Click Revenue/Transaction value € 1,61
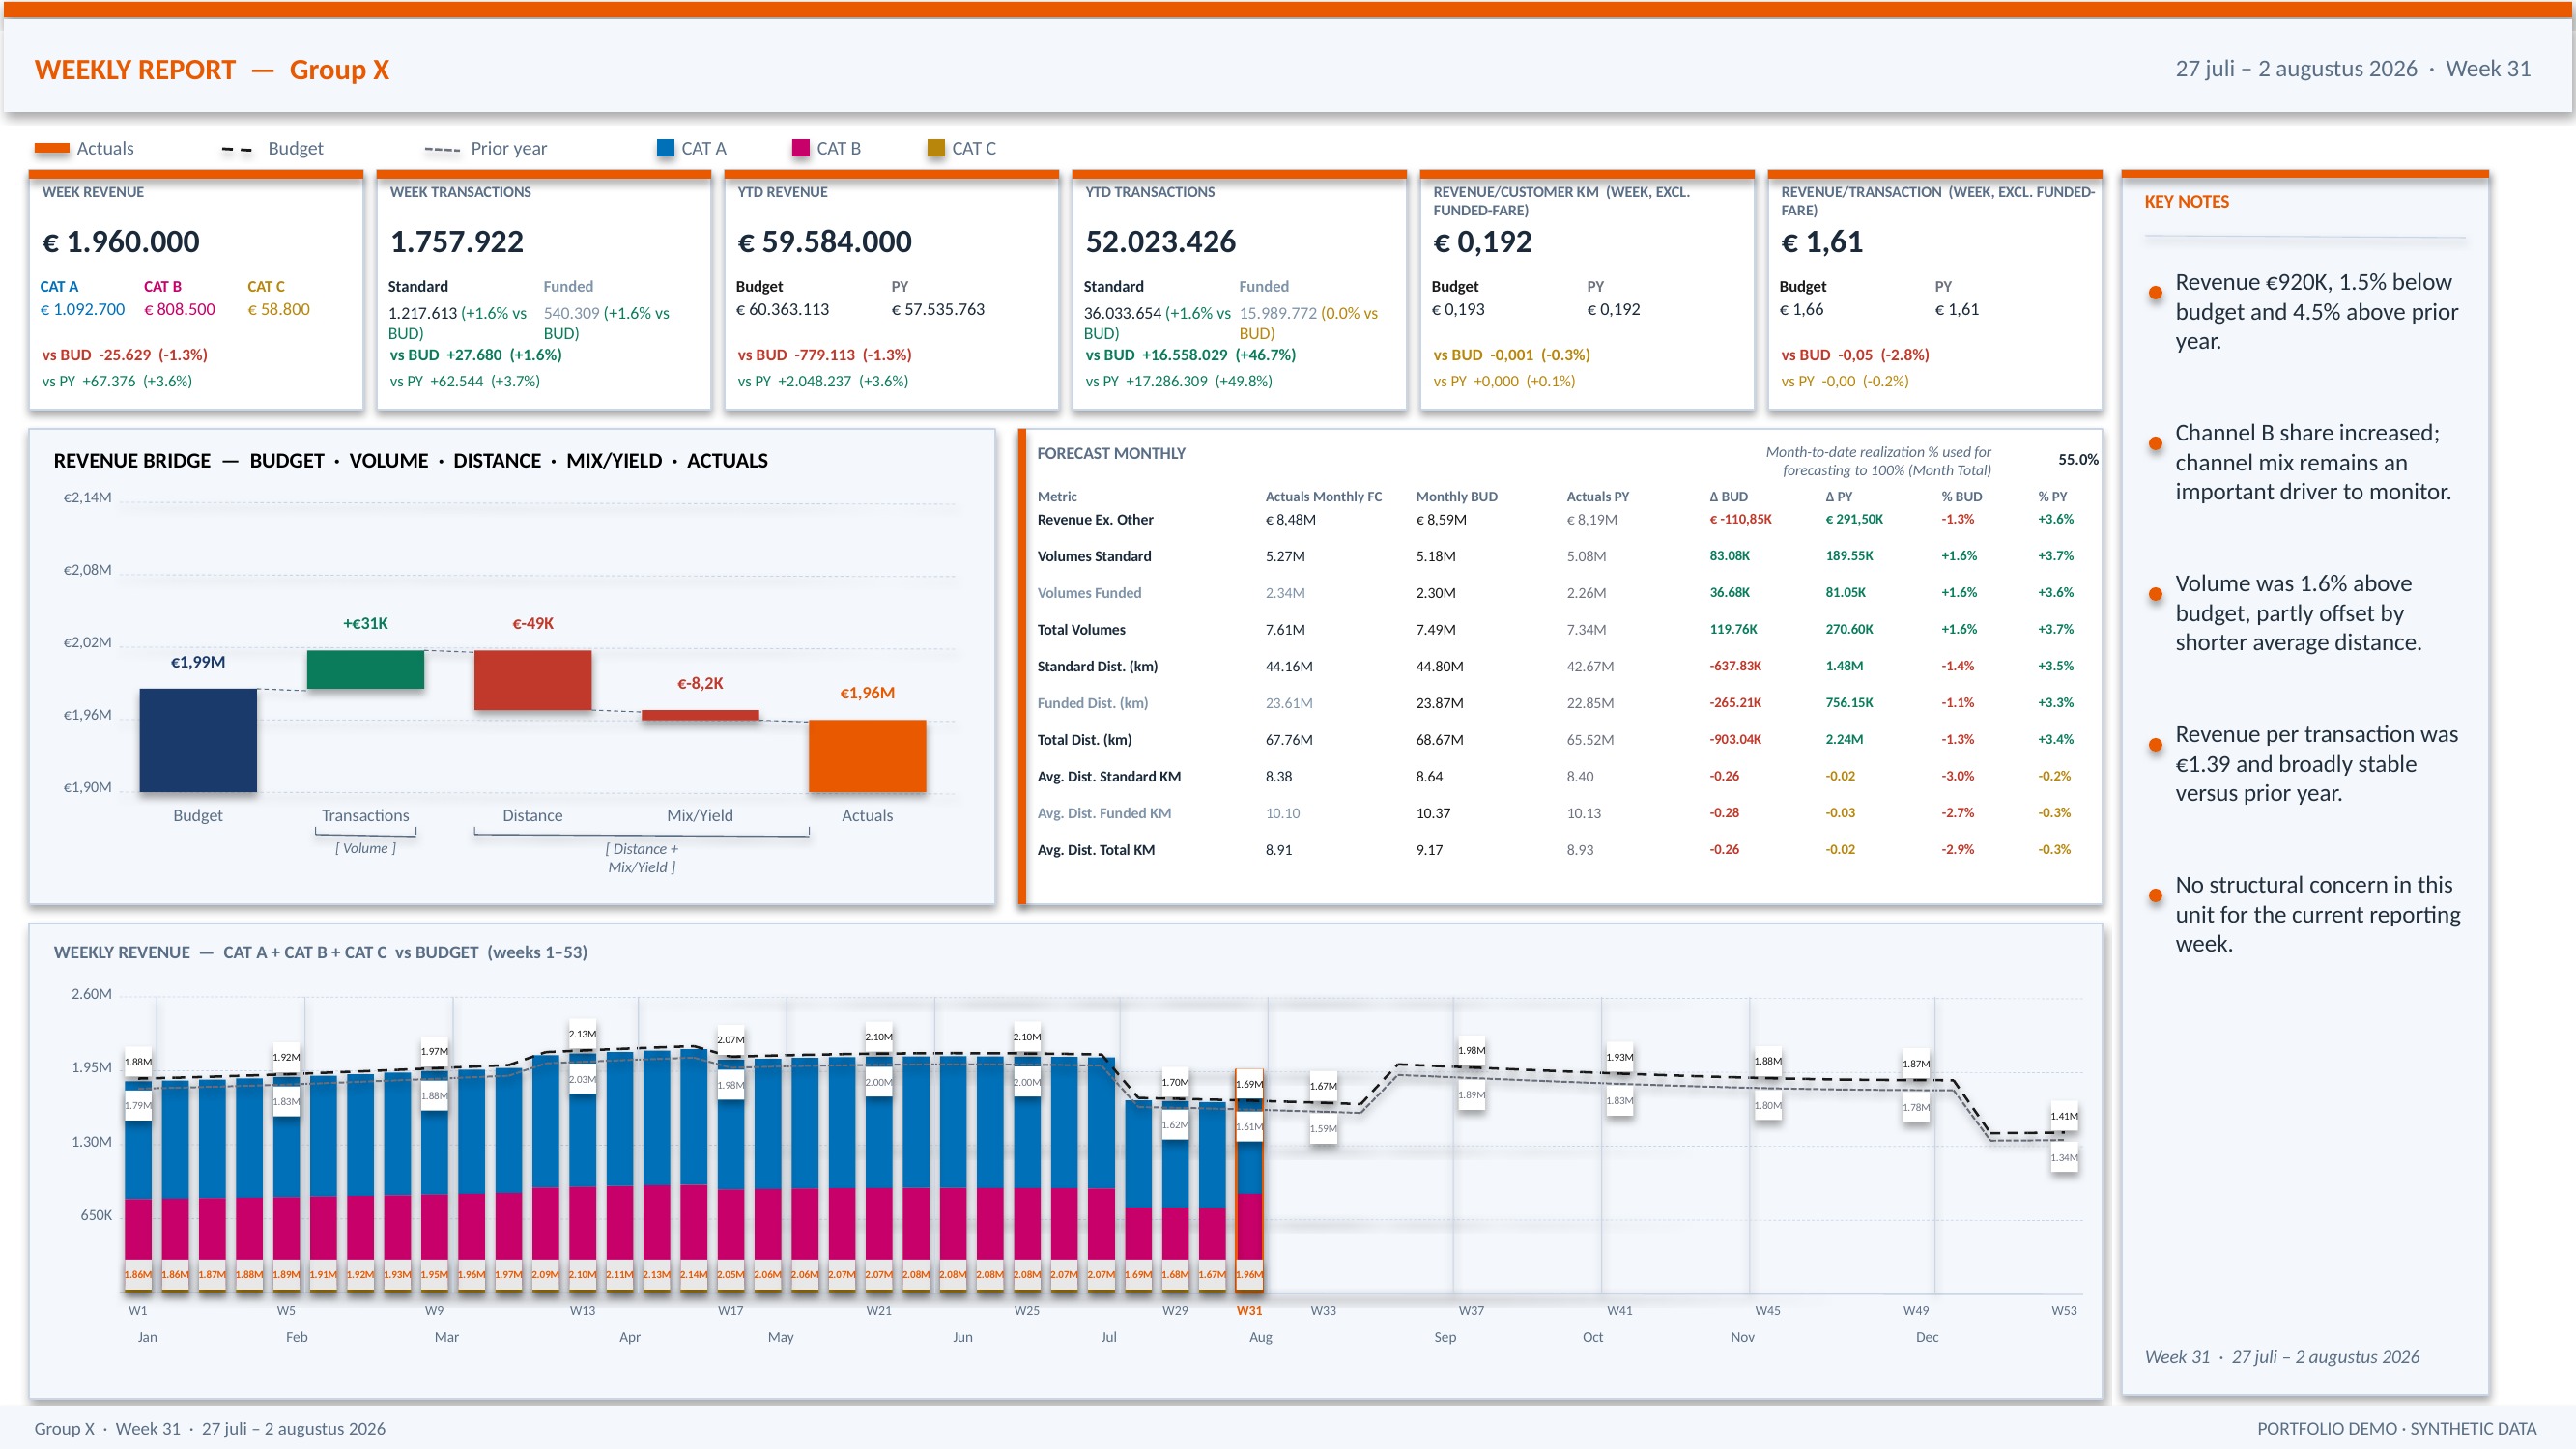 click(1822, 242)
